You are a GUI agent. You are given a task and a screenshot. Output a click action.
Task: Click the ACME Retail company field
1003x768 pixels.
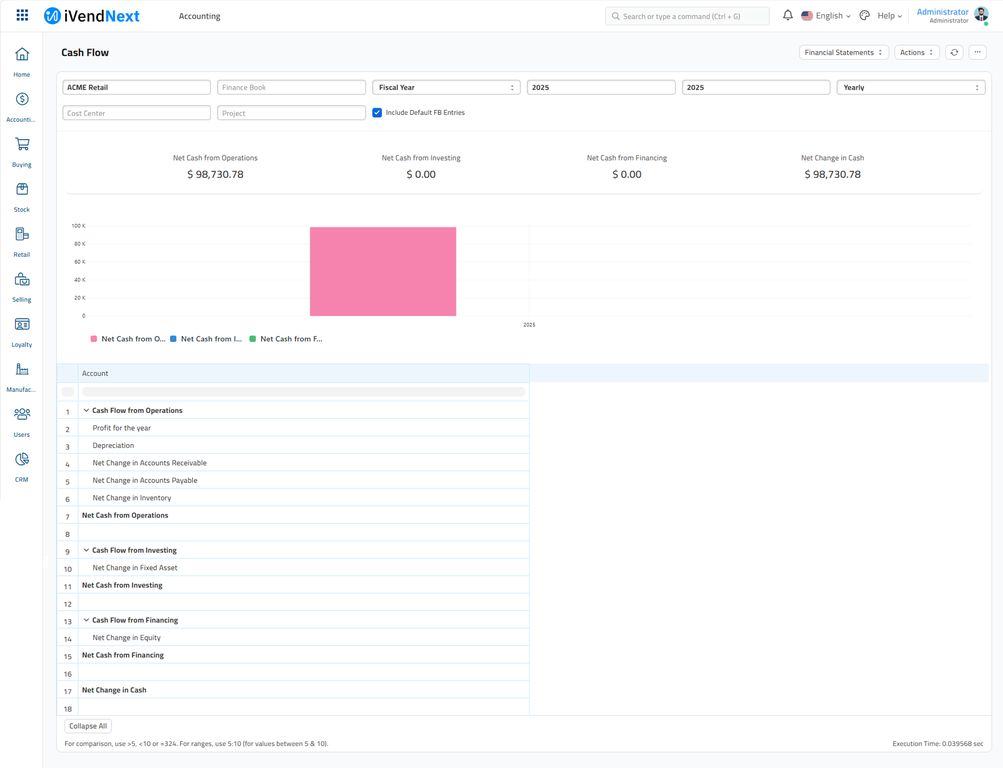tap(136, 88)
